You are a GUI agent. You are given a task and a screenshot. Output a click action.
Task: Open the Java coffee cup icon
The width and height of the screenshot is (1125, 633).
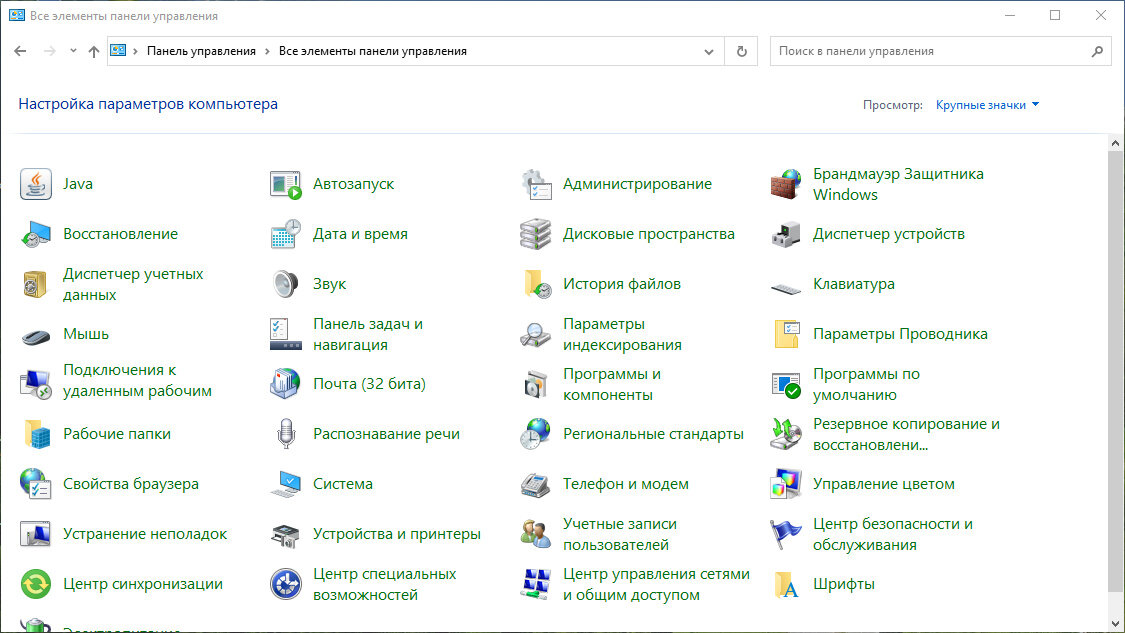pyautogui.click(x=35, y=184)
